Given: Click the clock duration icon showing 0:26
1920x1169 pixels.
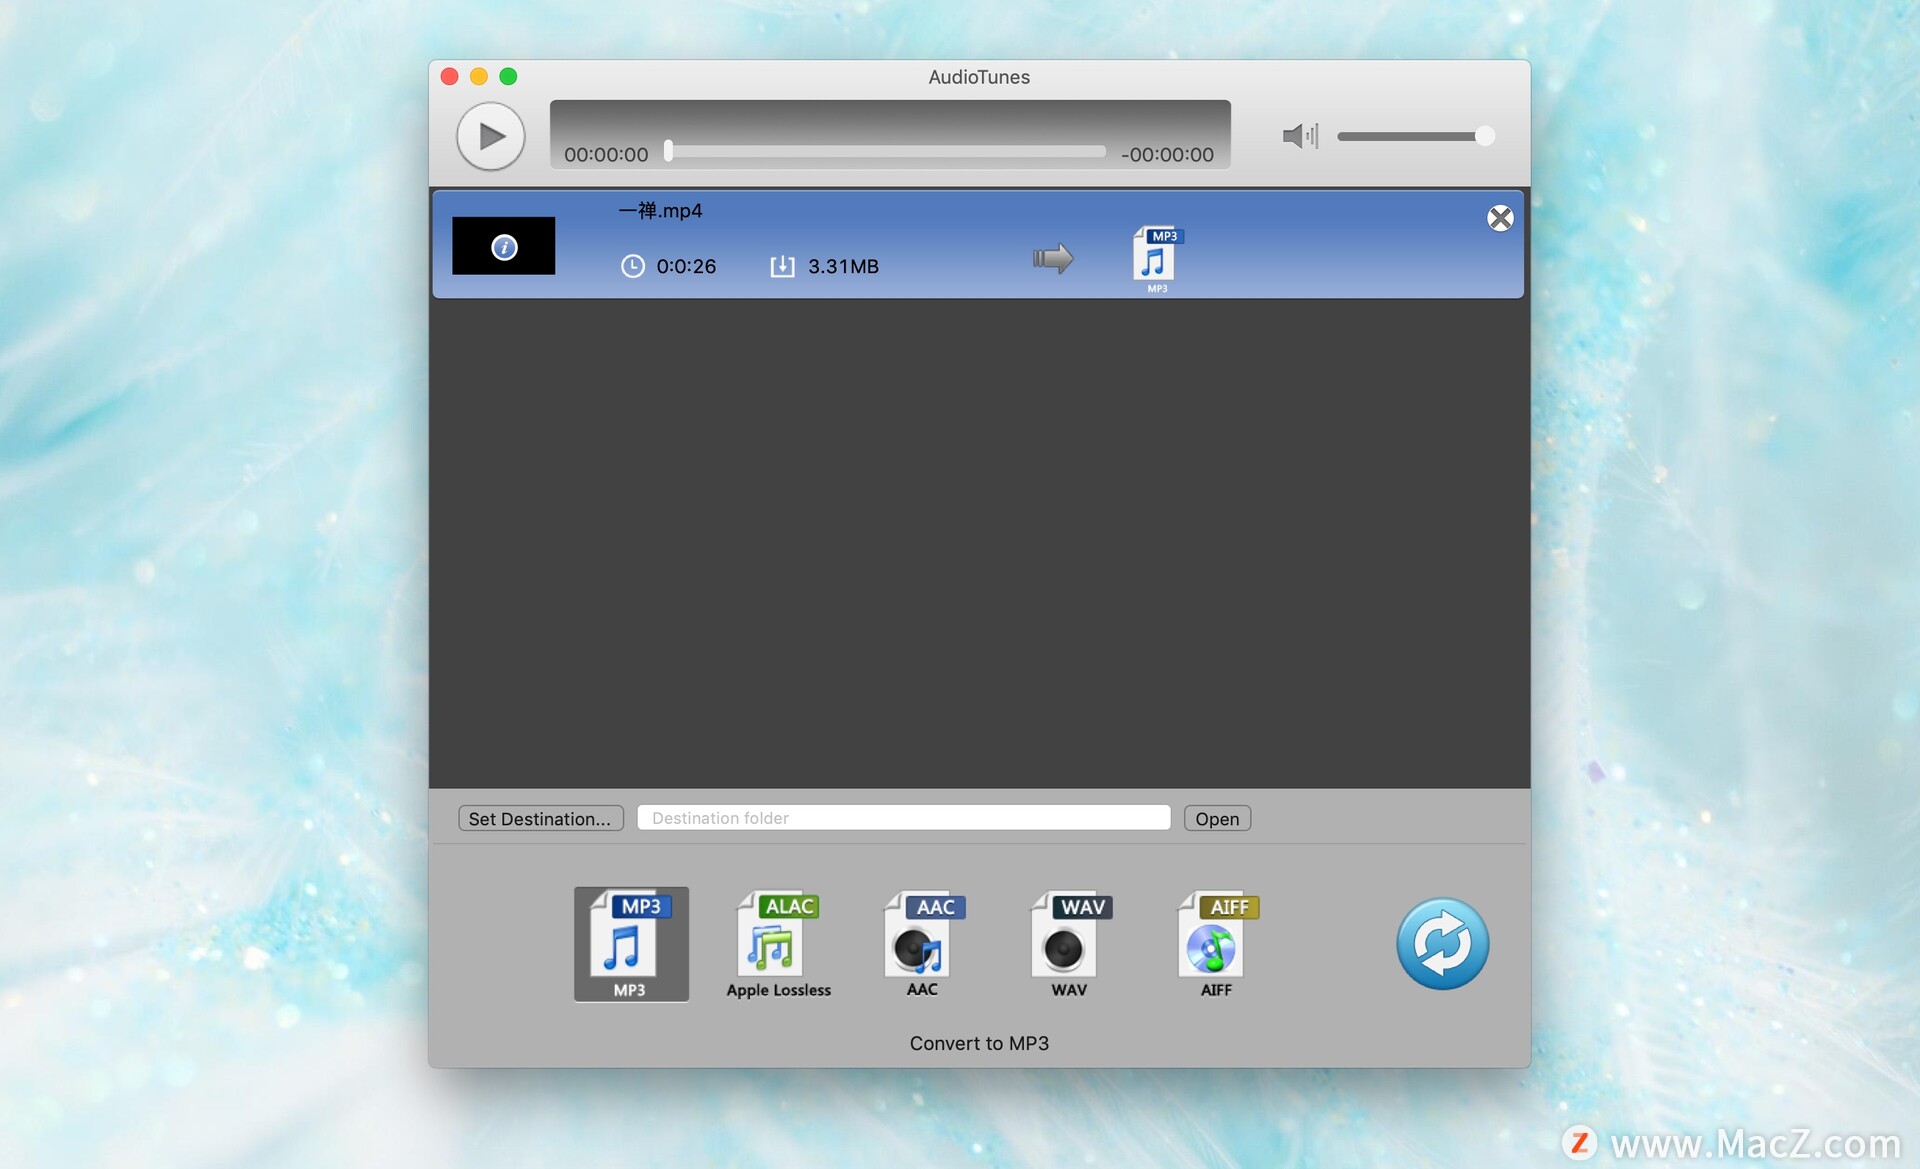Looking at the screenshot, I should [632, 266].
